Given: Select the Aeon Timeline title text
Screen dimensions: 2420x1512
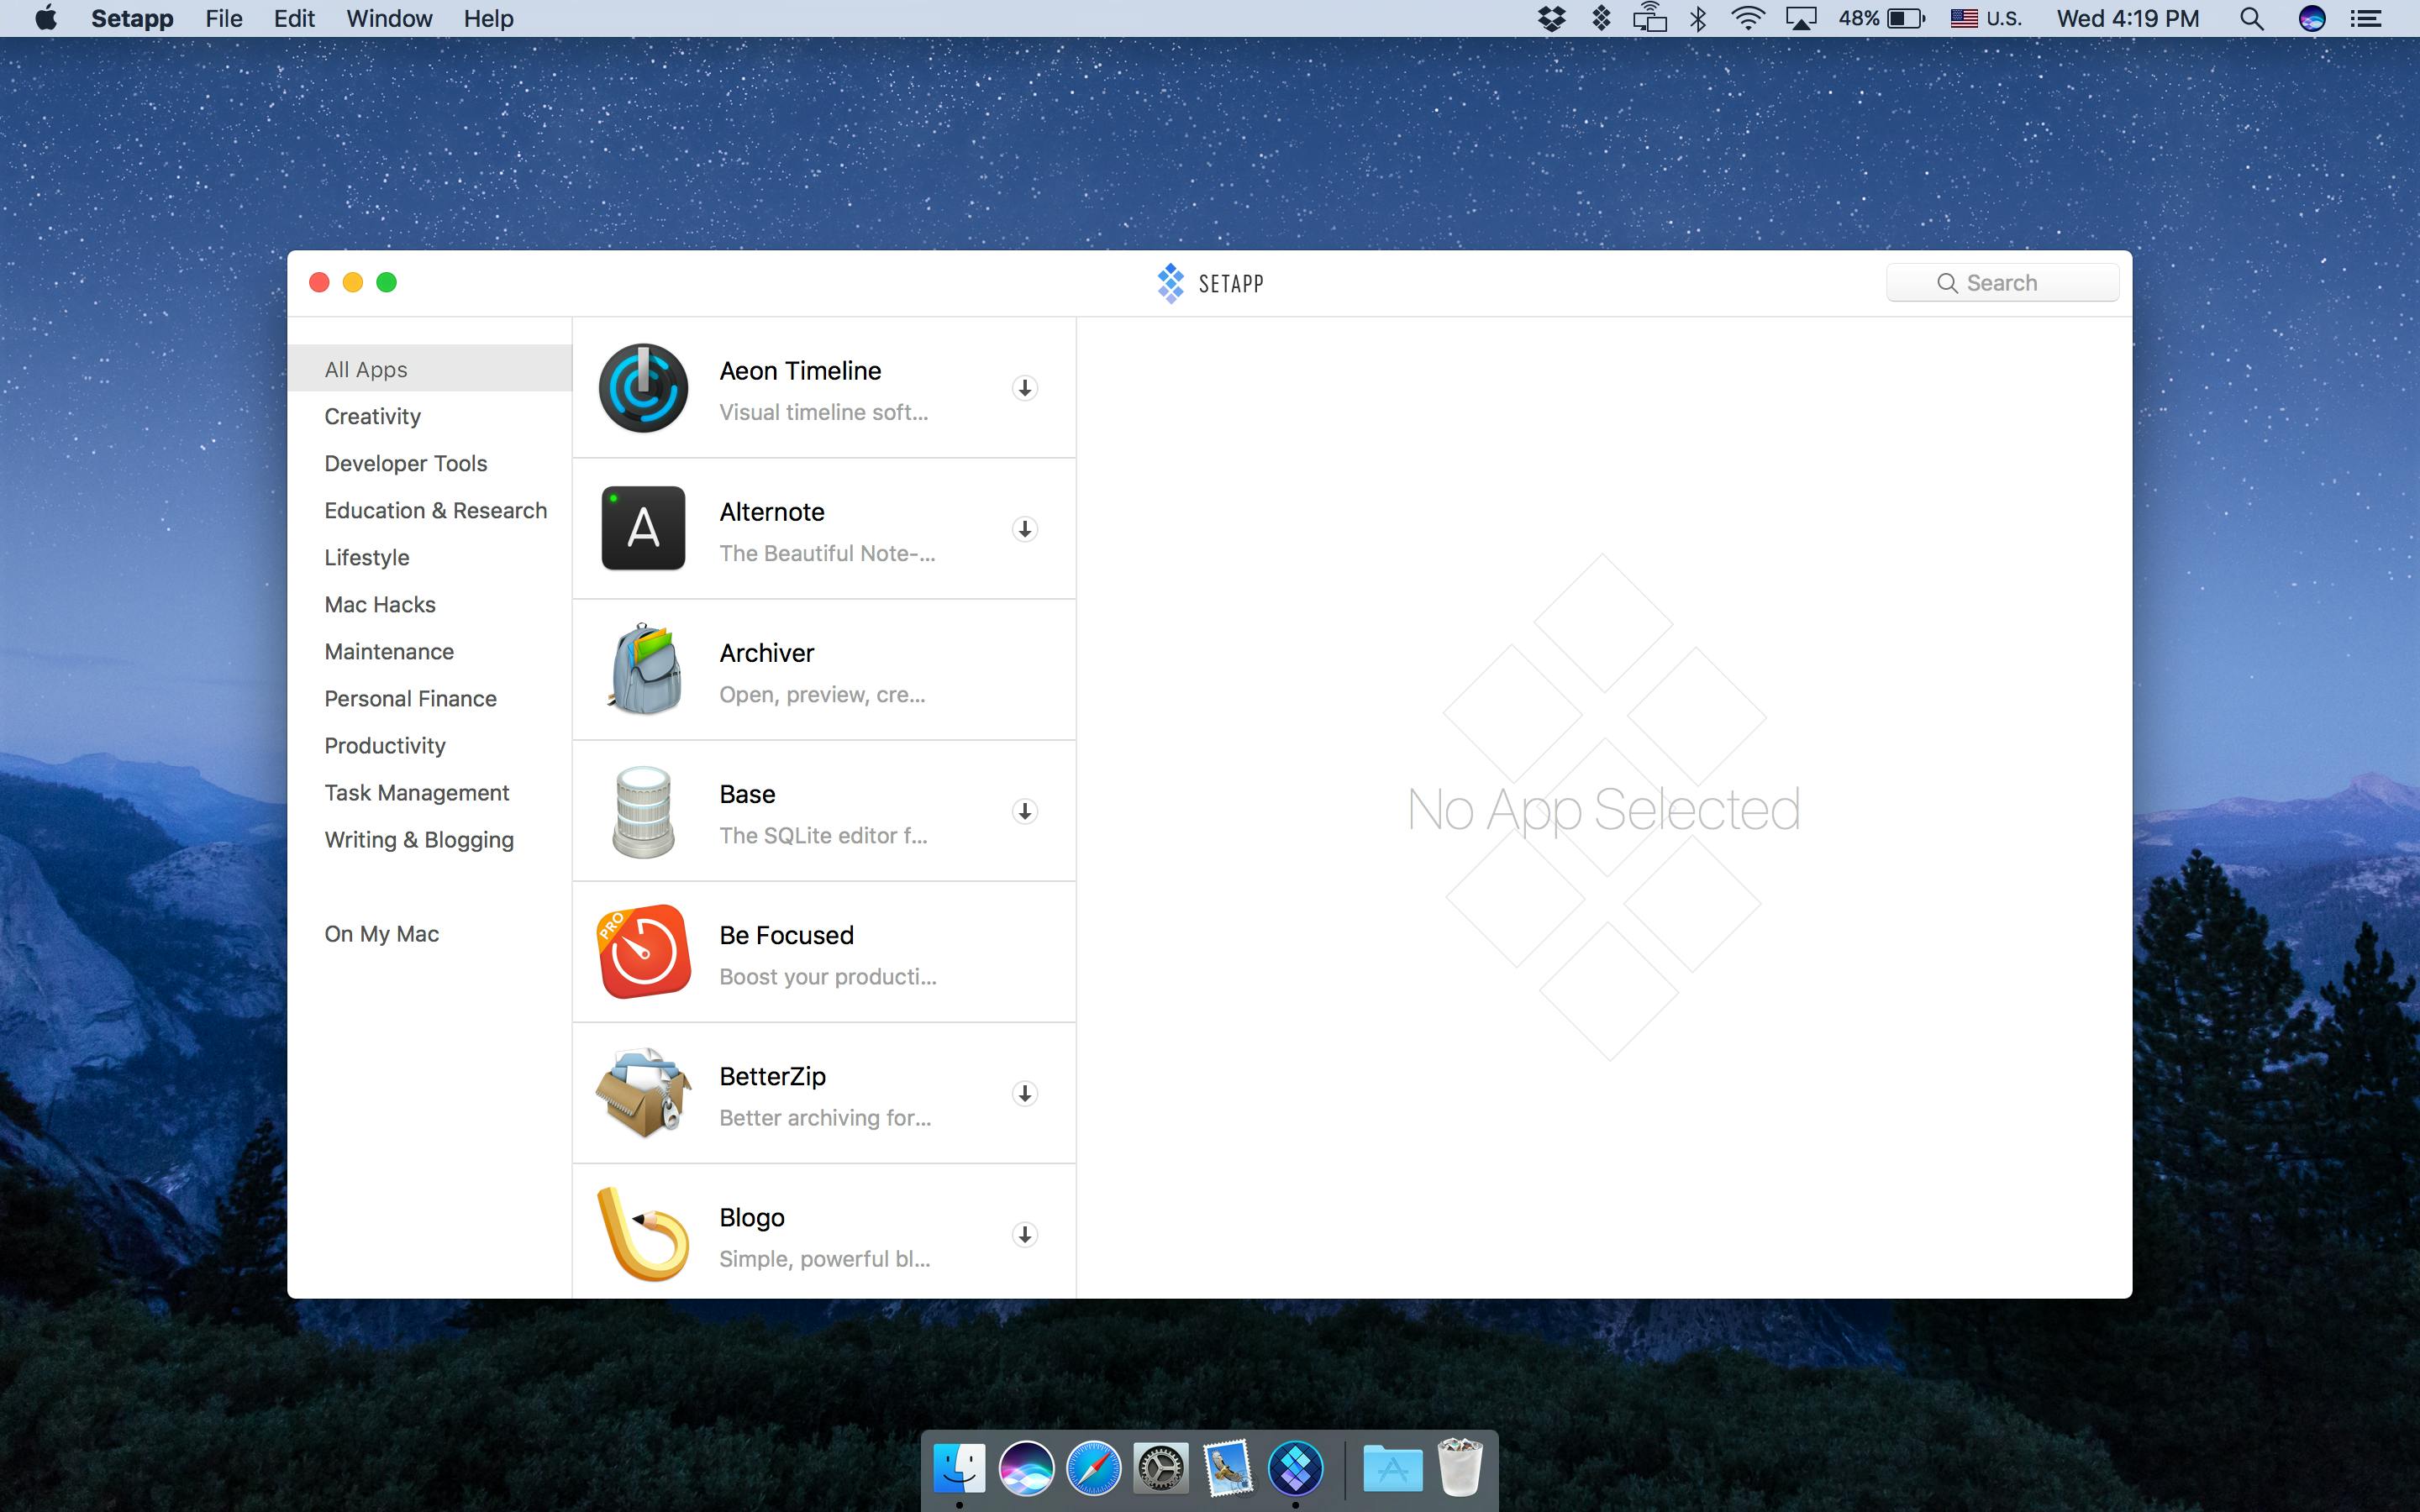Looking at the screenshot, I should 800,371.
